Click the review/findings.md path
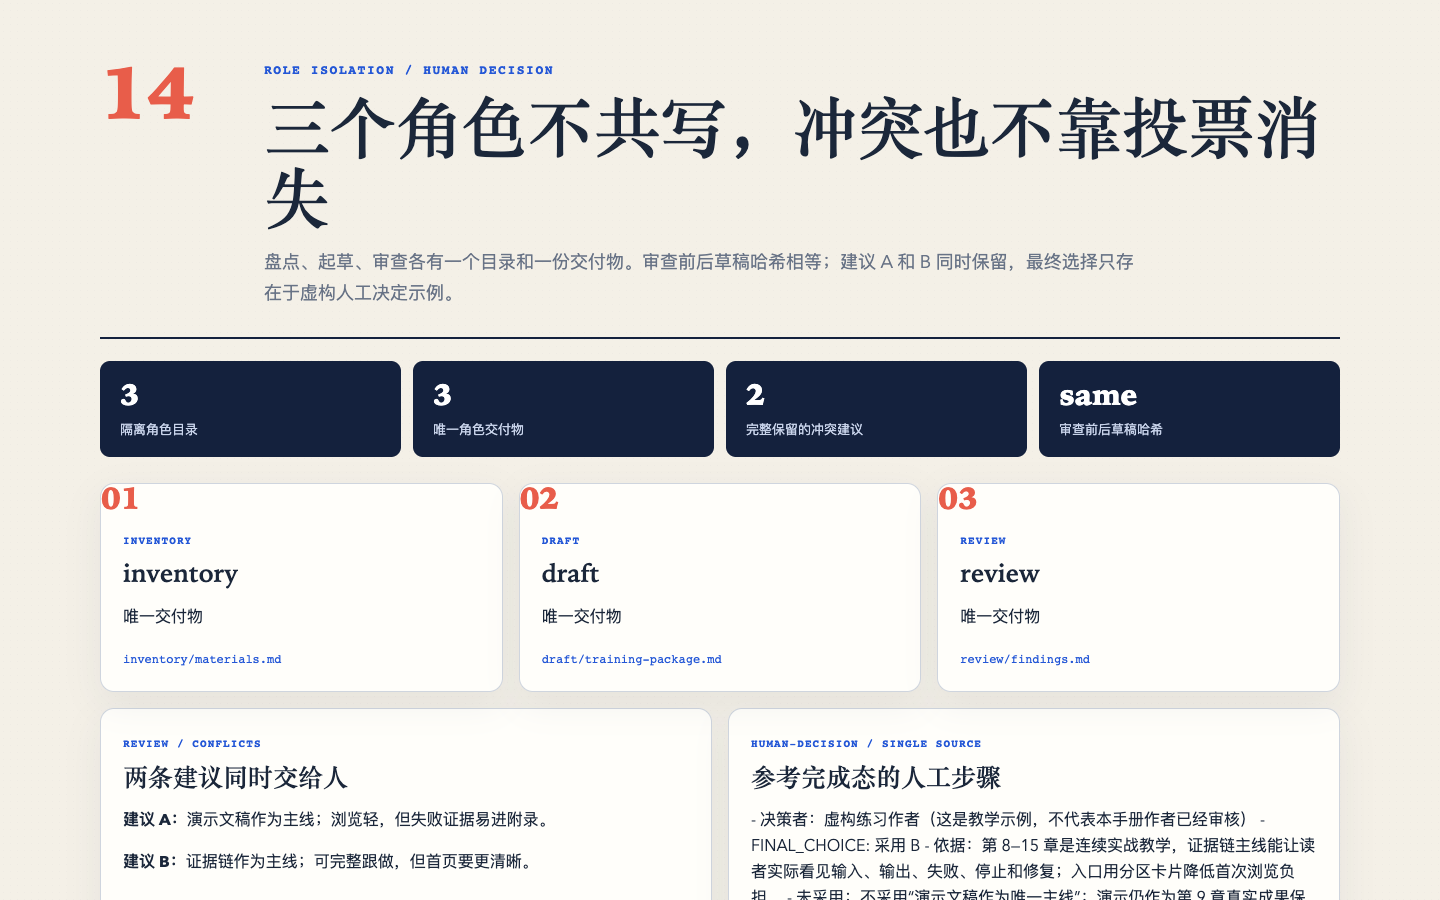 [x=1025, y=660]
